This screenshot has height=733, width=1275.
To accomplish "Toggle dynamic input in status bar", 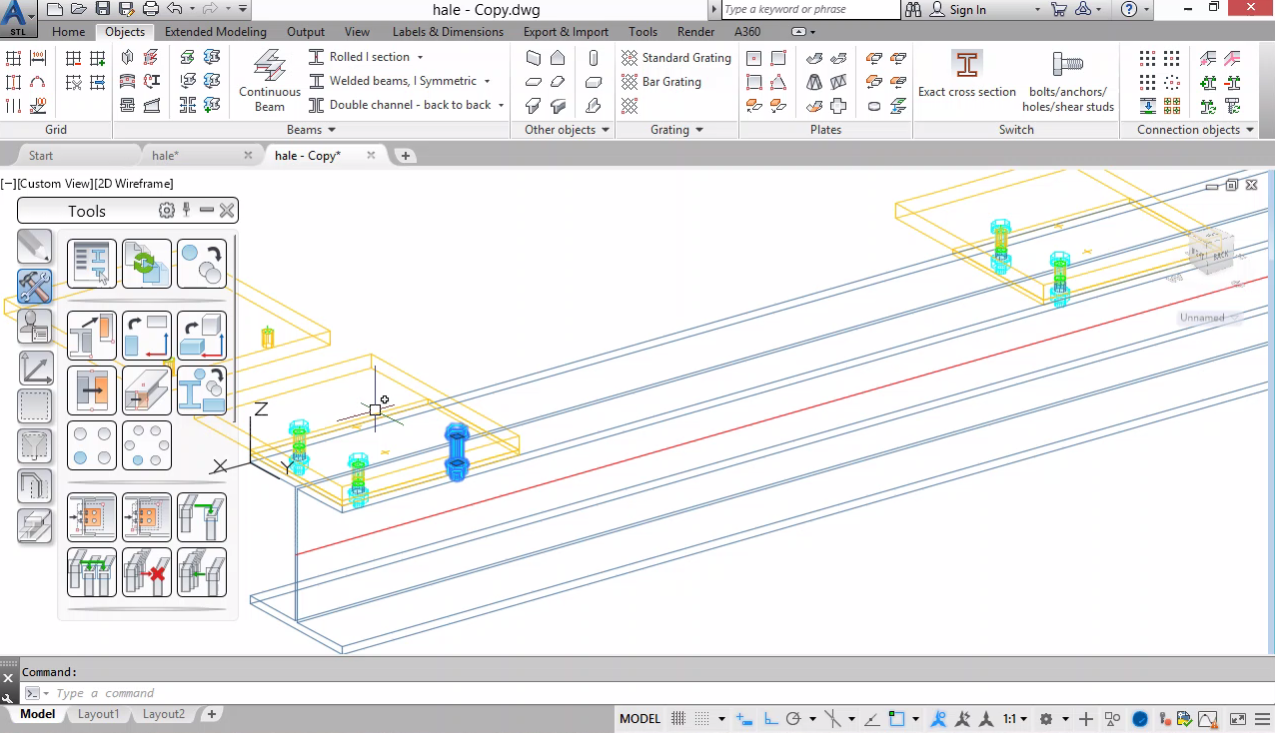I will [x=743, y=719].
